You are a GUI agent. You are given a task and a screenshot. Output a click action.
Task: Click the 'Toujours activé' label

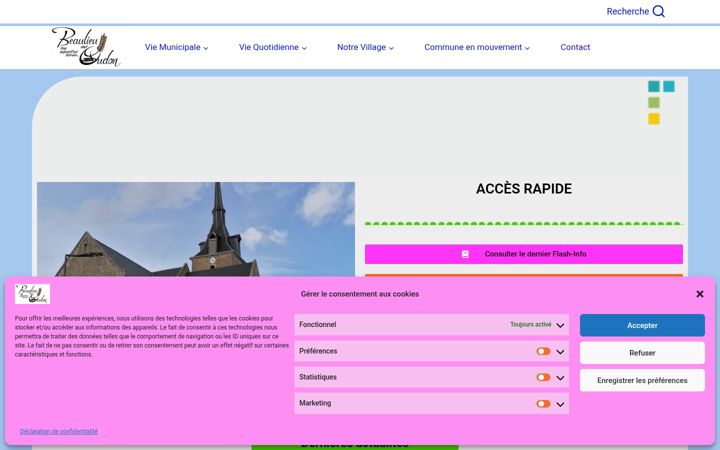pyautogui.click(x=530, y=325)
